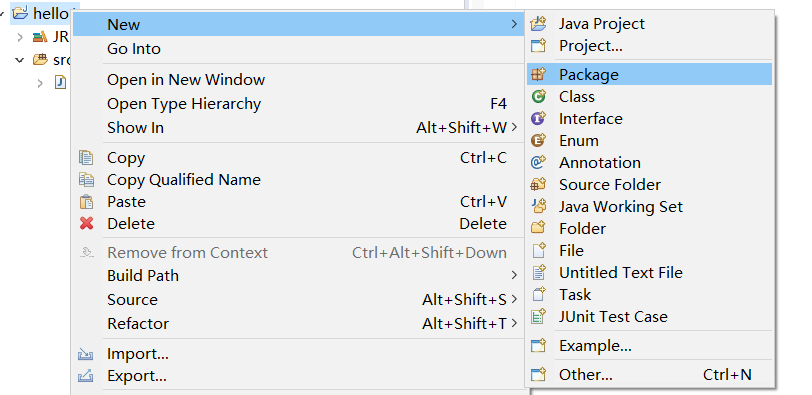The image size is (812, 395).
Task: Collapse the src folder tree node
Action: (x=20, y=60)
